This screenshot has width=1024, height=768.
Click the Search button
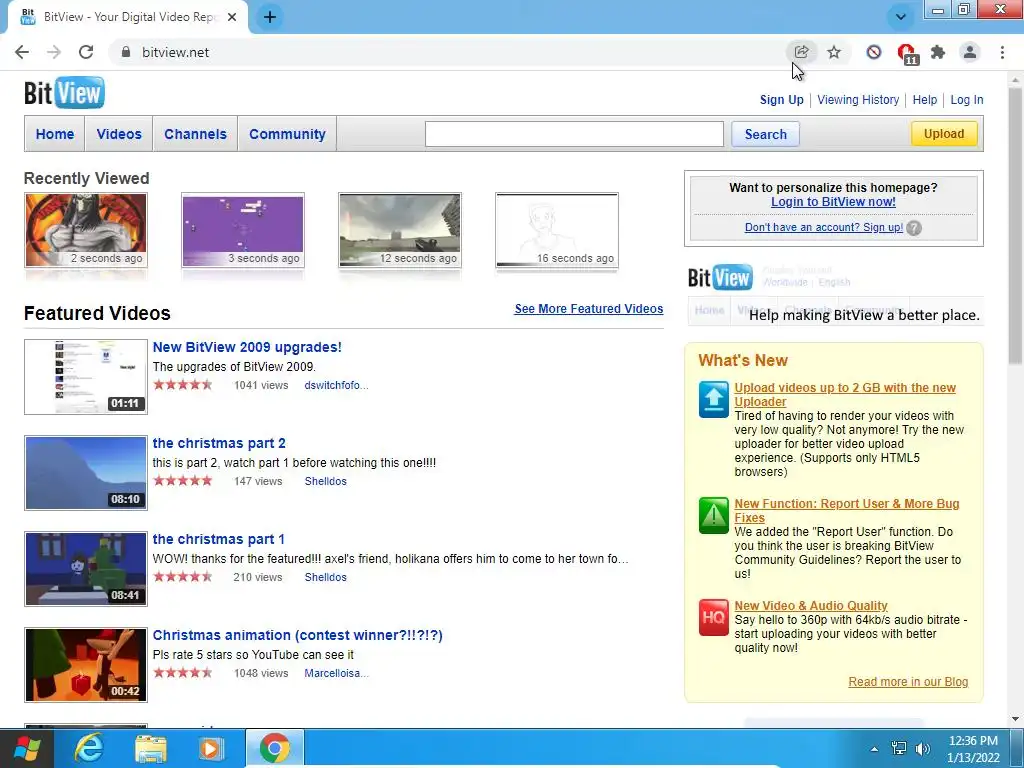click(x=765, y=134)
